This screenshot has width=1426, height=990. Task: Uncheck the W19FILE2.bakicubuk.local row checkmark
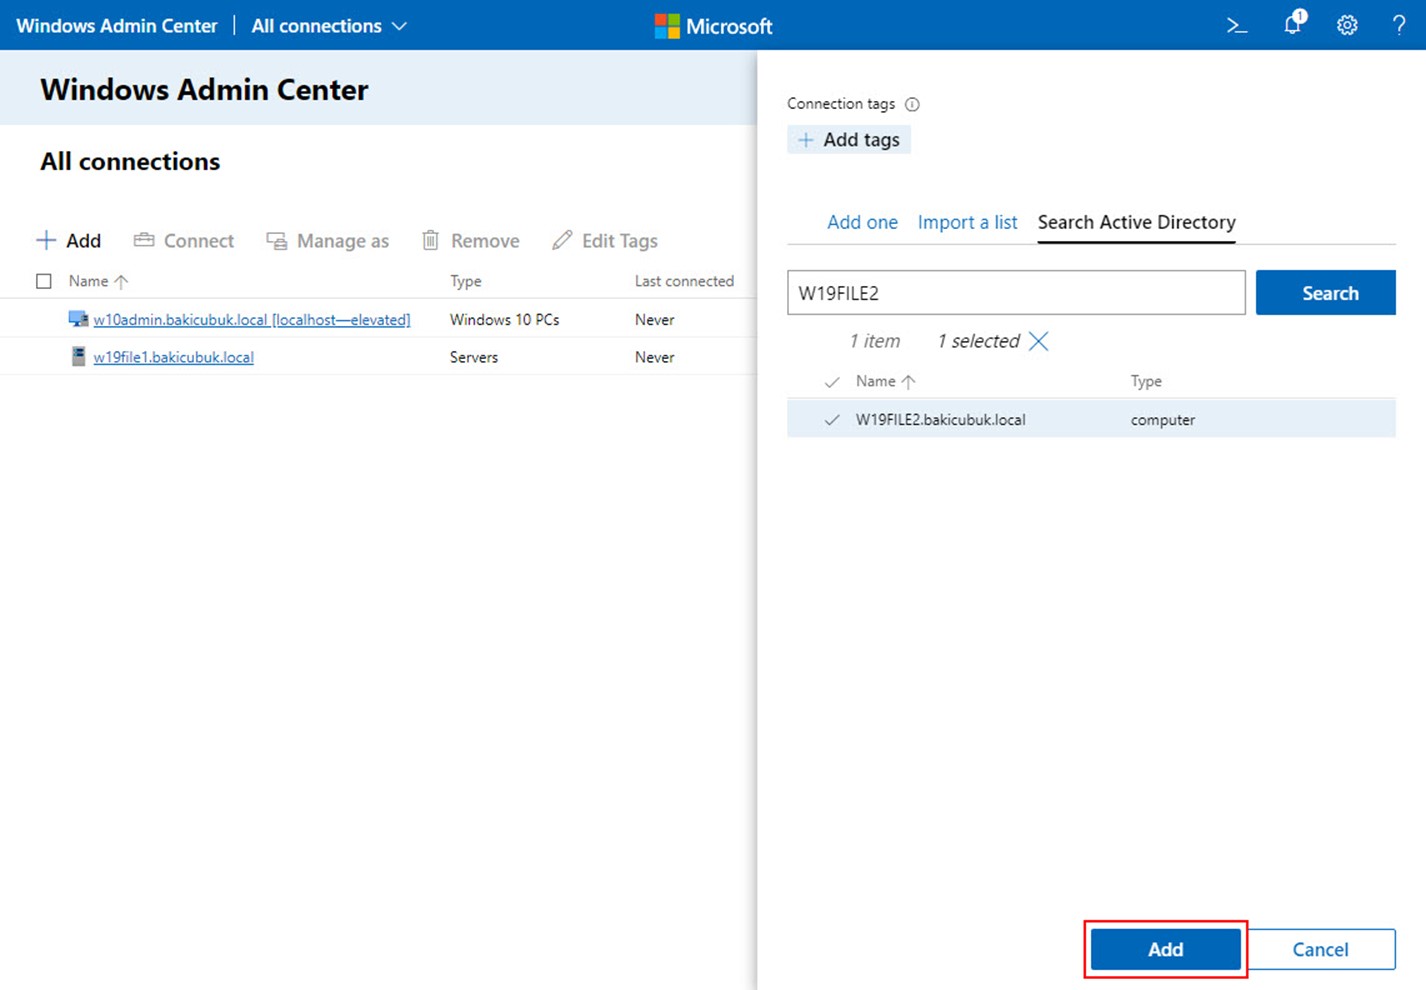point(831,420)
